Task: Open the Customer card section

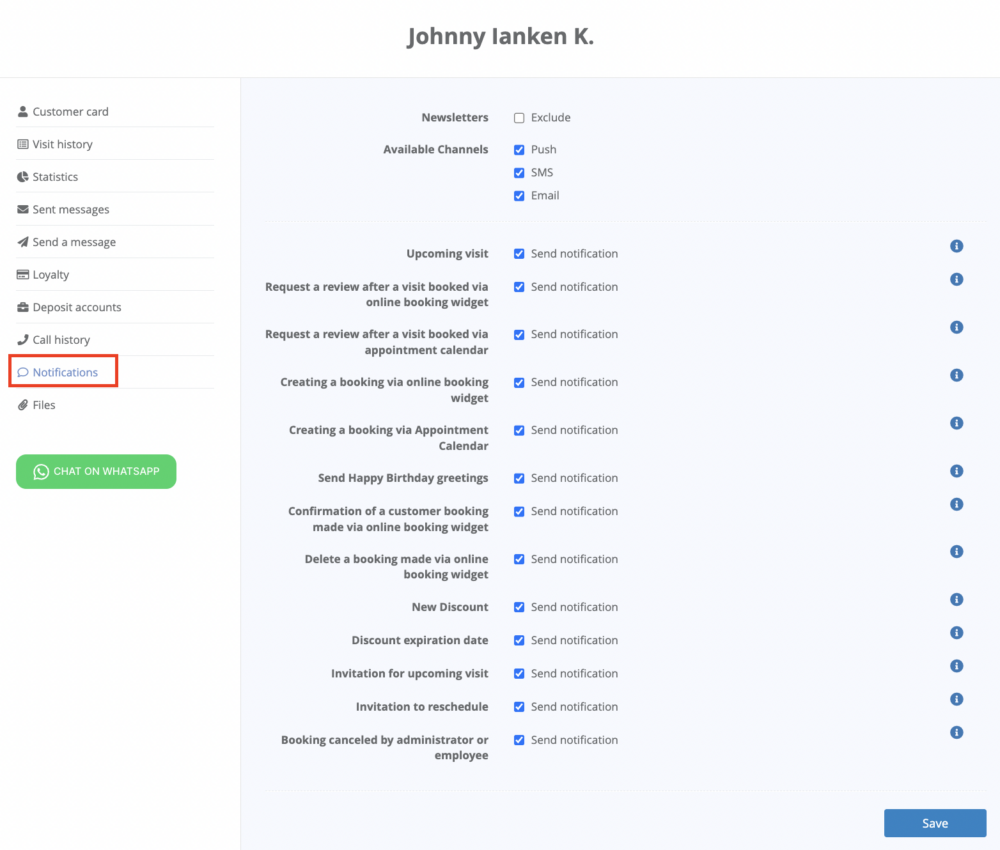Action: (x=70, y=112)
